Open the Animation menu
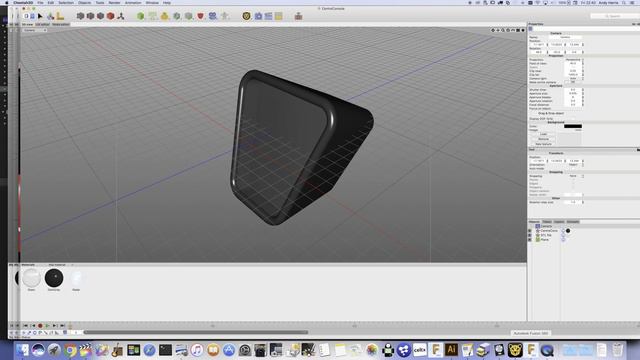The width and height of the screenshot is (640, 360). coord(133,2)
